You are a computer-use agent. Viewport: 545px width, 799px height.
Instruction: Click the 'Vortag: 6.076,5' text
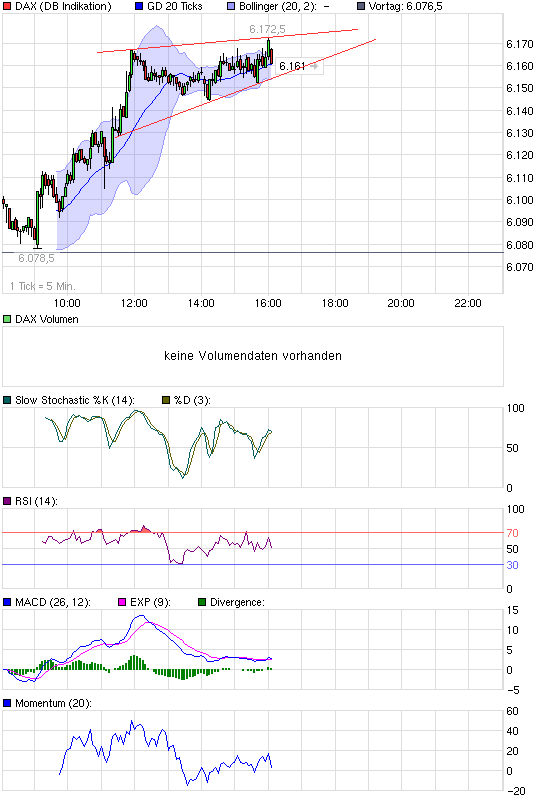tap(405, 7)
